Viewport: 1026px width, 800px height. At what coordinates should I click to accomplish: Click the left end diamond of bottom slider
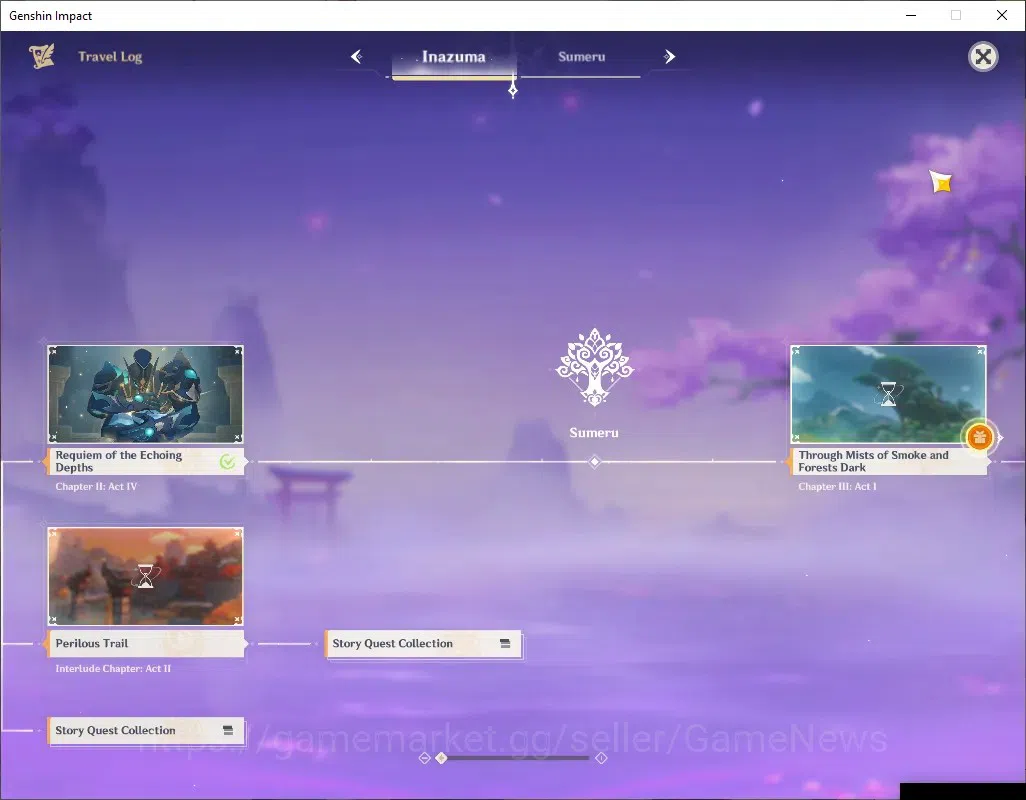424,758
